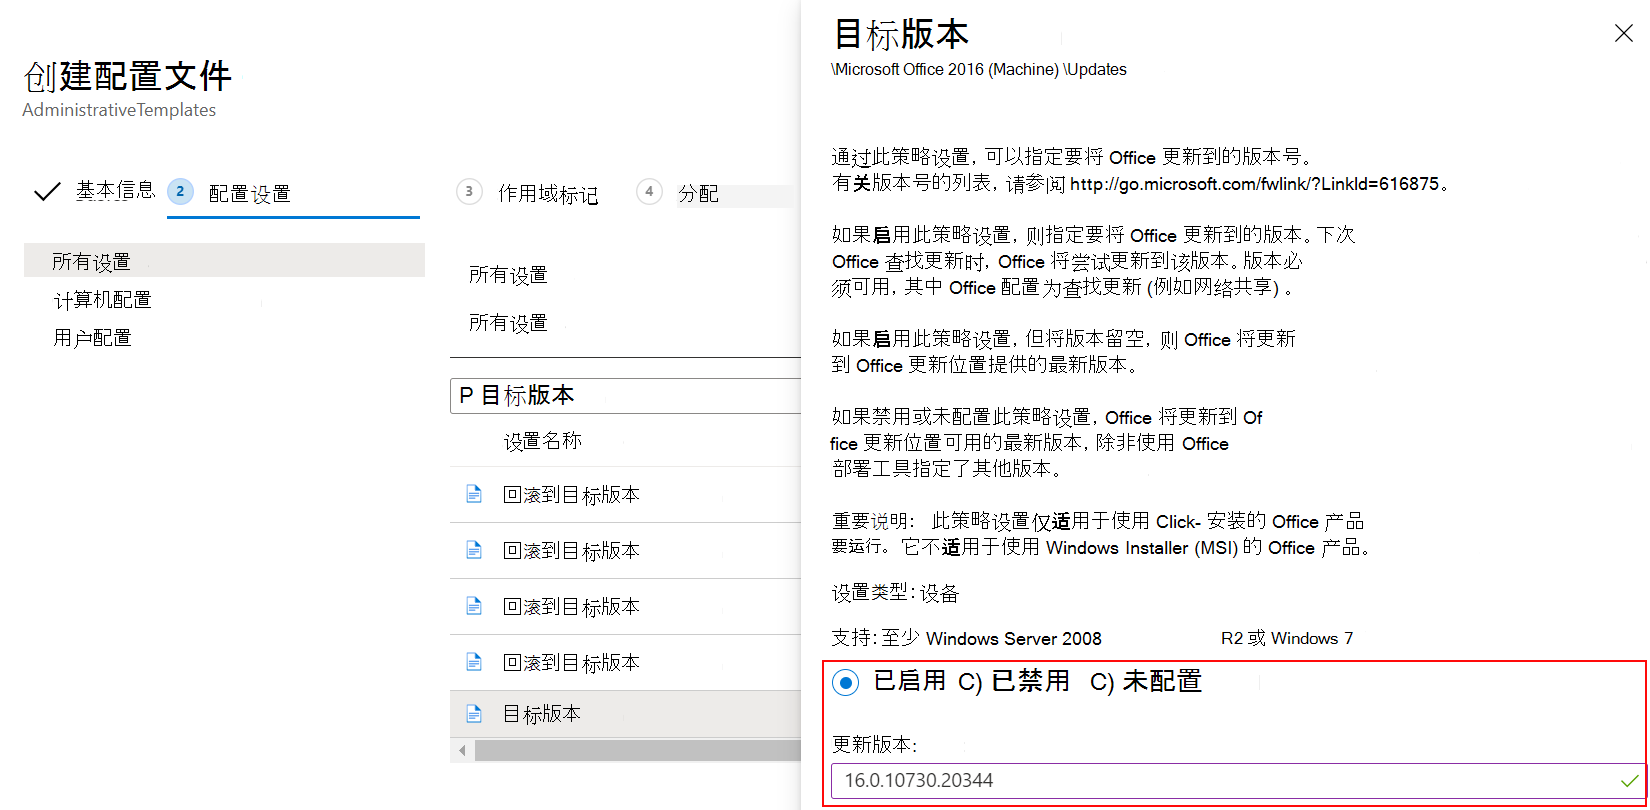Viewport: 1650px width, 810px height.
Task: Click the 更新版本: label
Action: pos(874,744)
